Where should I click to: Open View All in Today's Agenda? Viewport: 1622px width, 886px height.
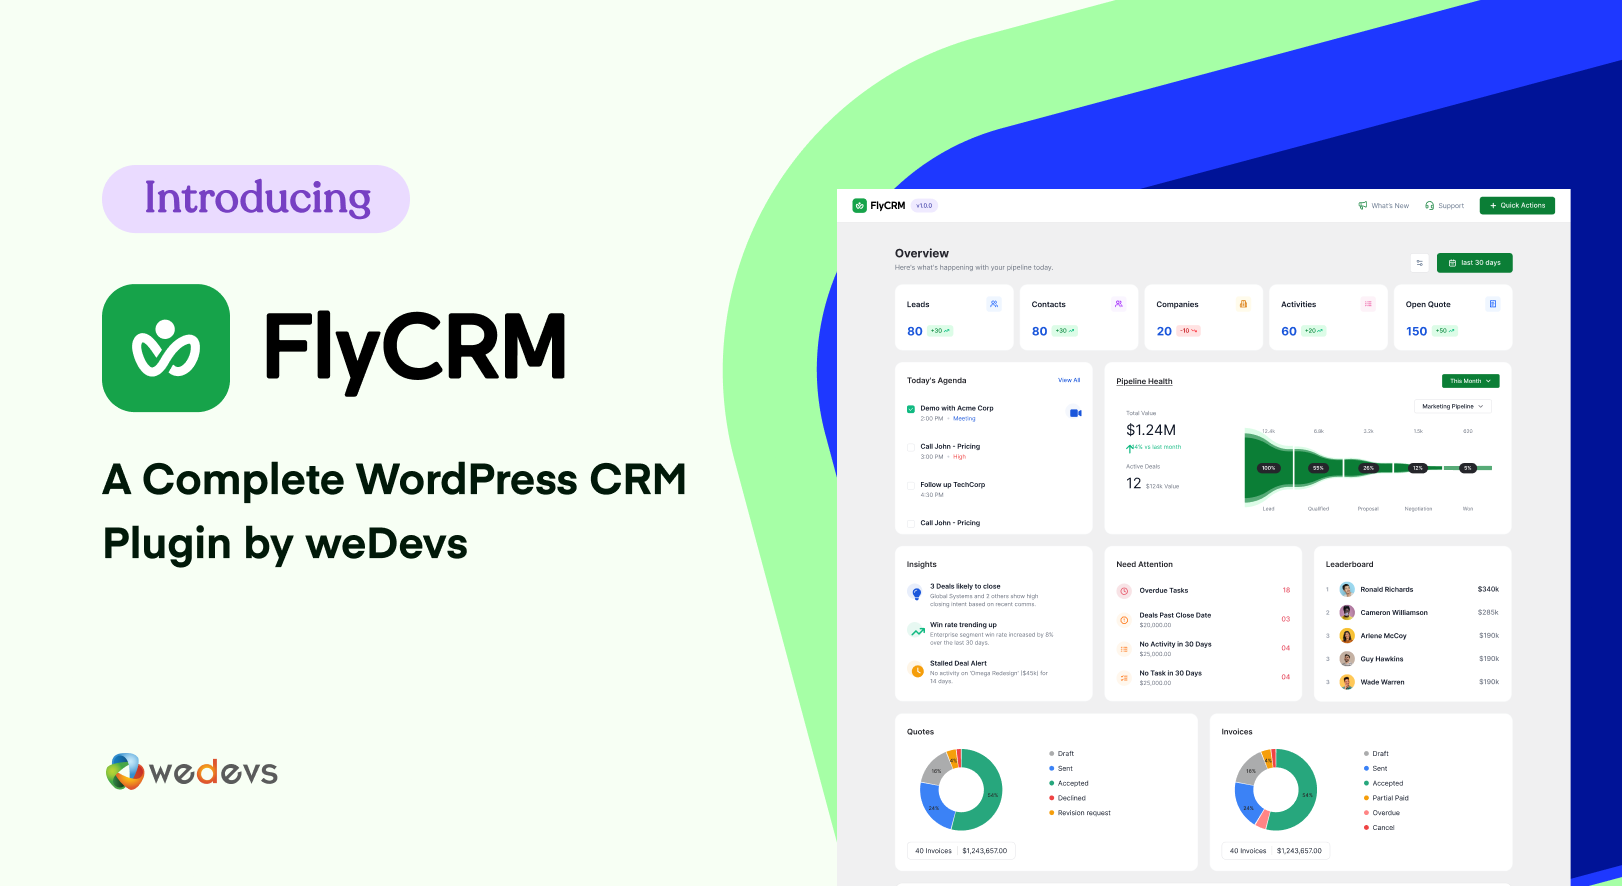tap(1069, 380)
